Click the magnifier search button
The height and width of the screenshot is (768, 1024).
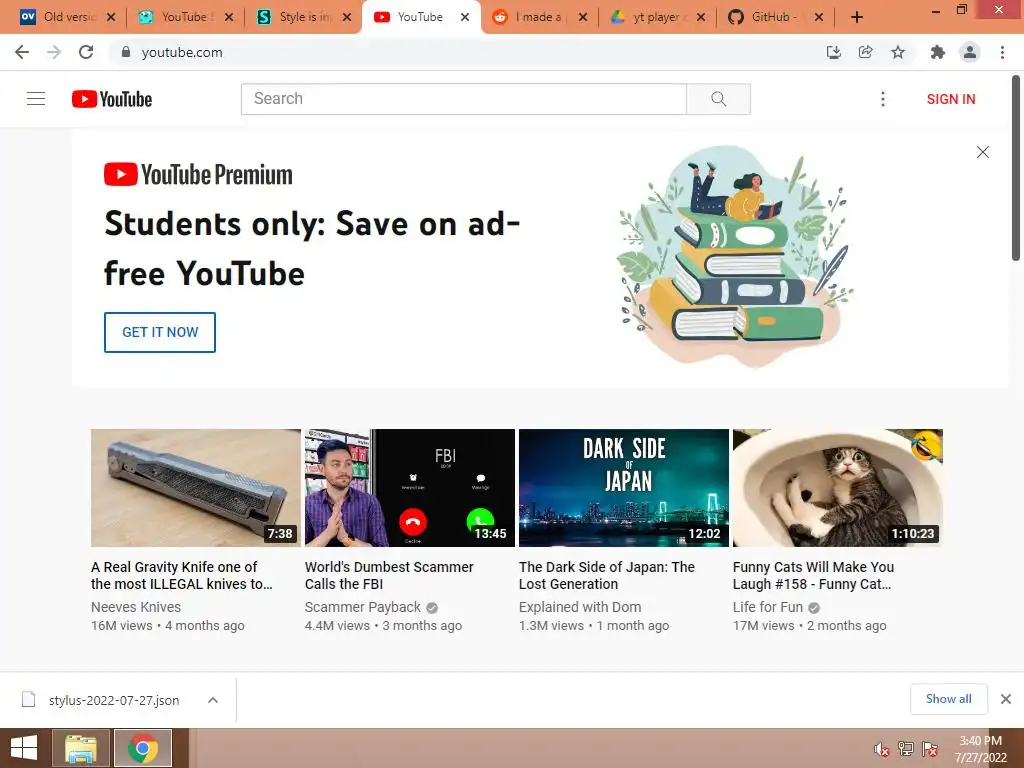[718, 99]
